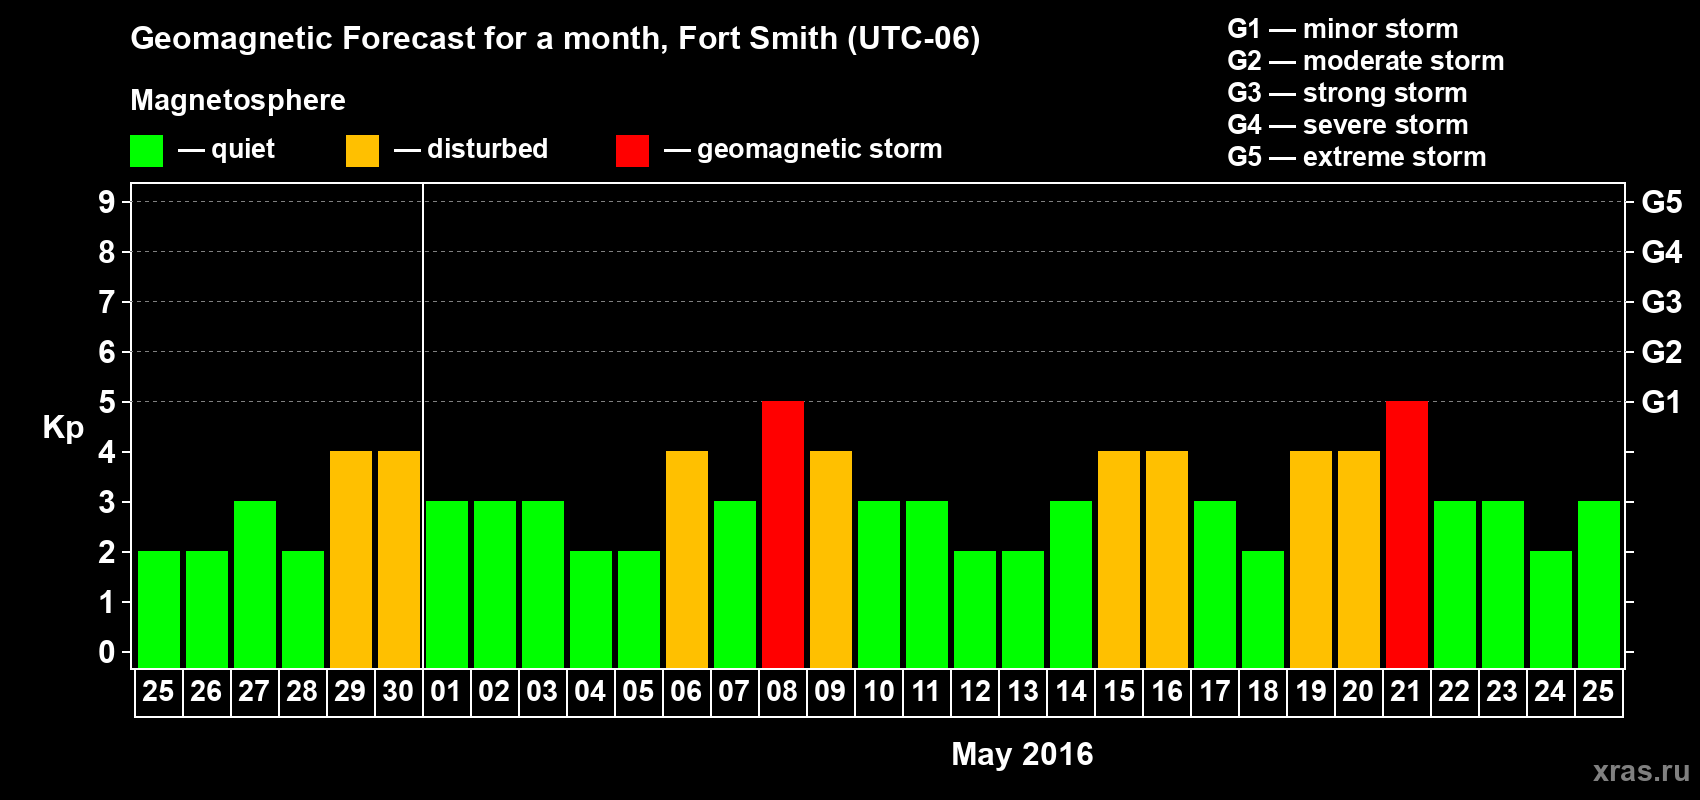Click date cell 08 on the axis
The height and width of the screenshot is (800, 1700).
point(783,692)
